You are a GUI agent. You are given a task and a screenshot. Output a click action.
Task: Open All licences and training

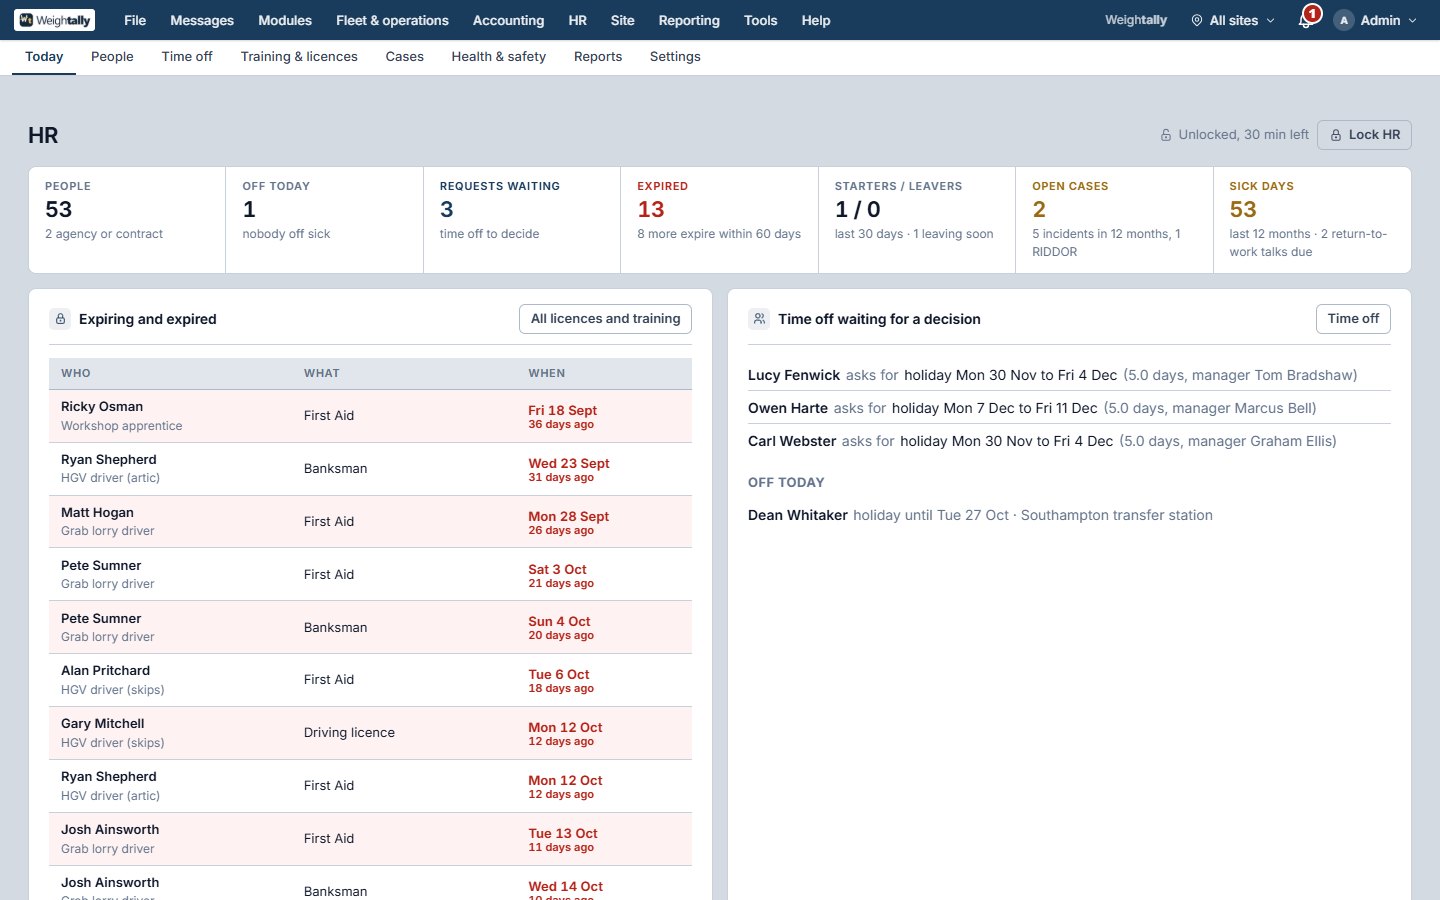coord(605,319)
